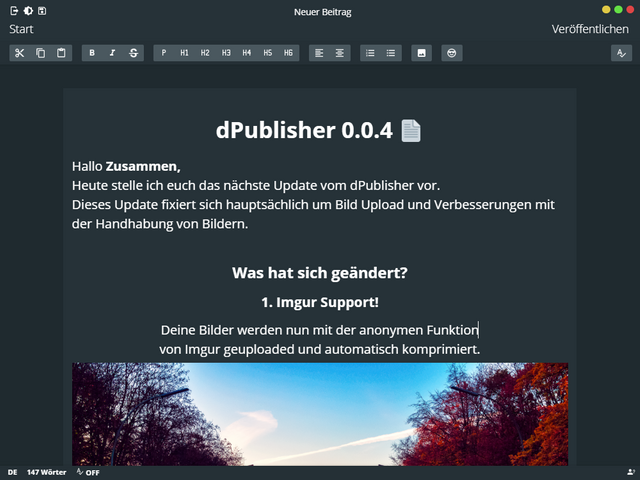The height and width of the screenshot is (480, 640).
Task: Toggle italic formatting
Action: point(113,53)
